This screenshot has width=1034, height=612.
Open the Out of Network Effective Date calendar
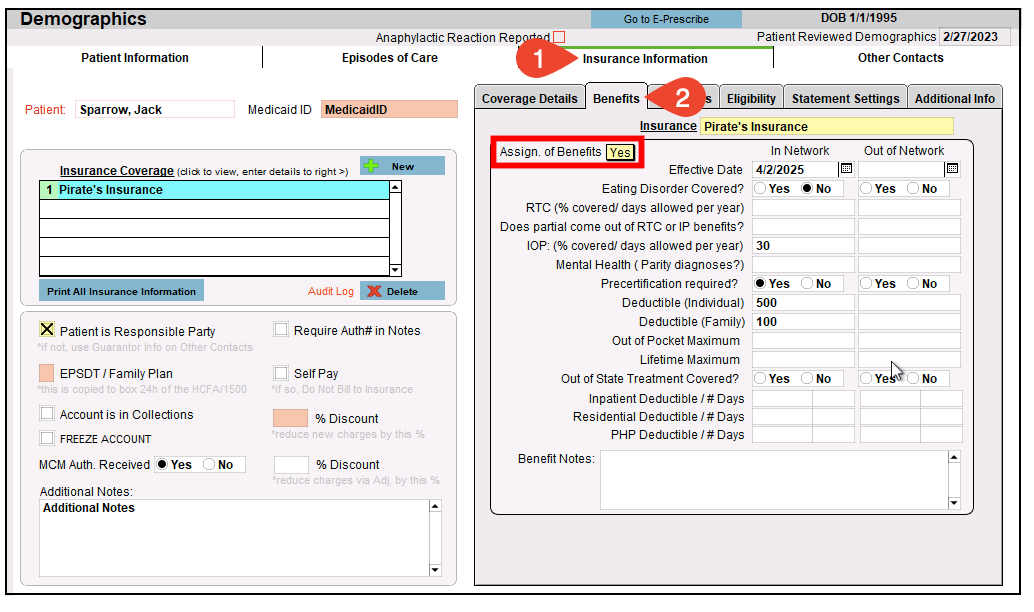tap(951, 169)
